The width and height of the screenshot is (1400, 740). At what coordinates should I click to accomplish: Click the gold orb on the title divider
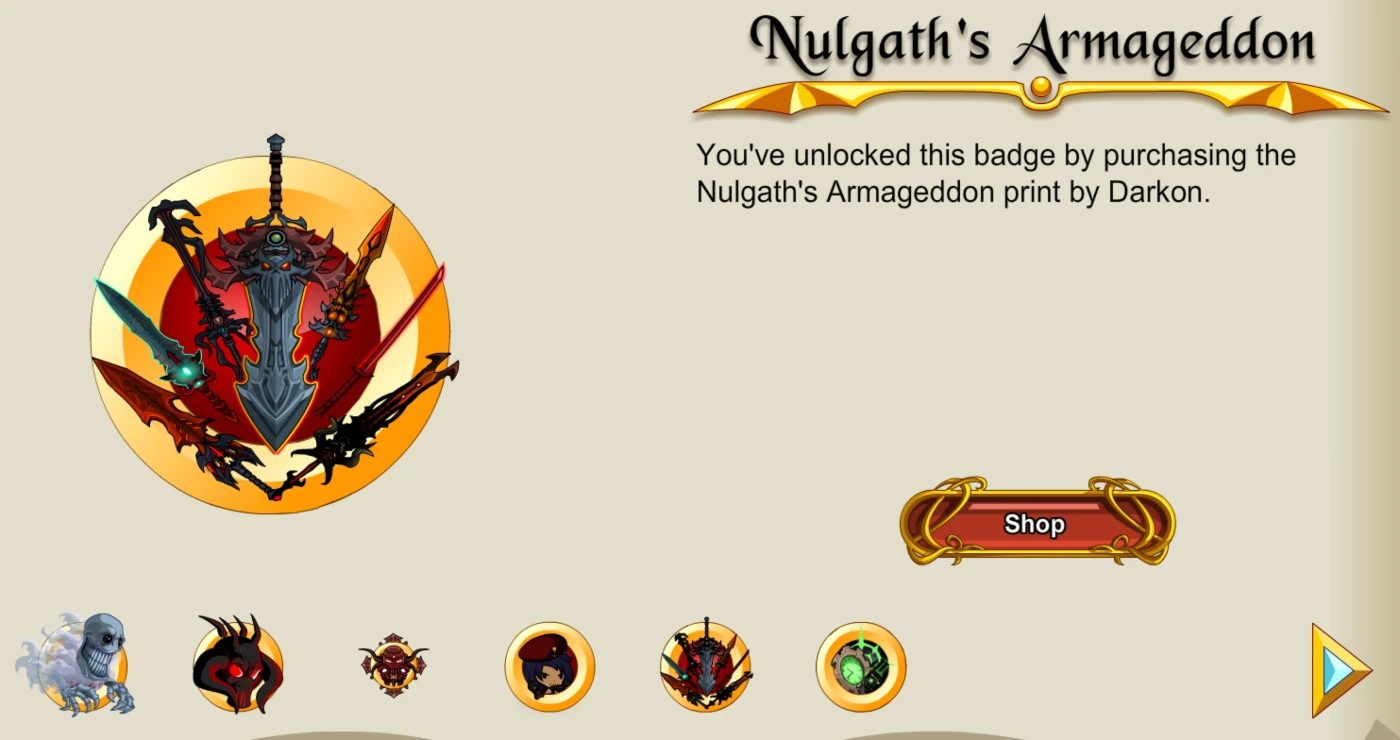coord(1041,87)
